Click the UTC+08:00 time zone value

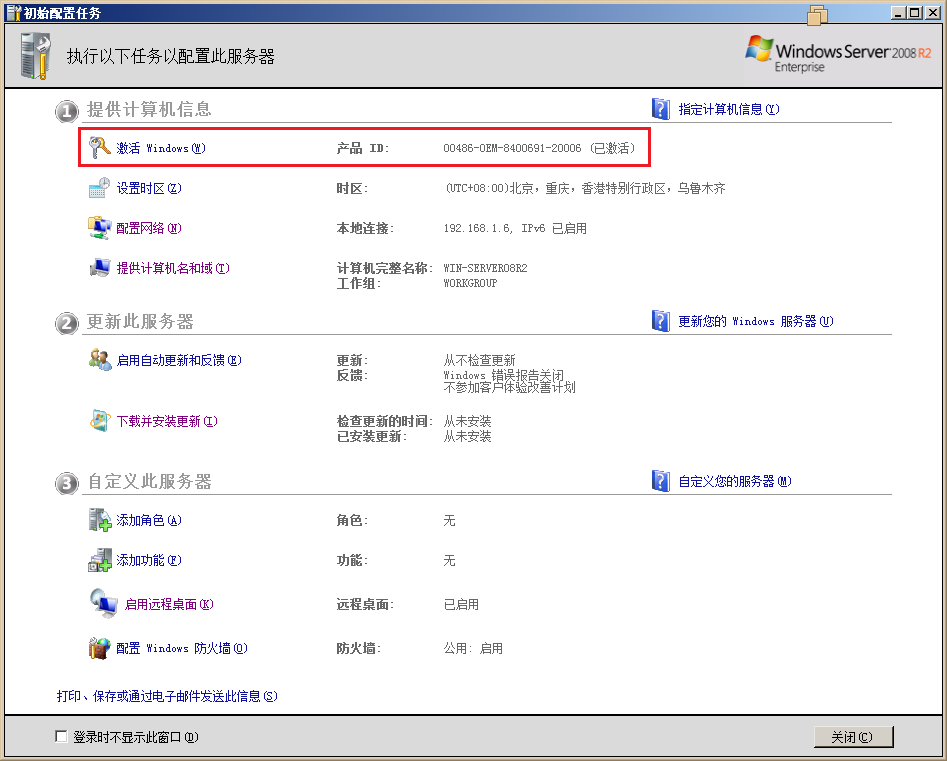[x=586, y=188]
